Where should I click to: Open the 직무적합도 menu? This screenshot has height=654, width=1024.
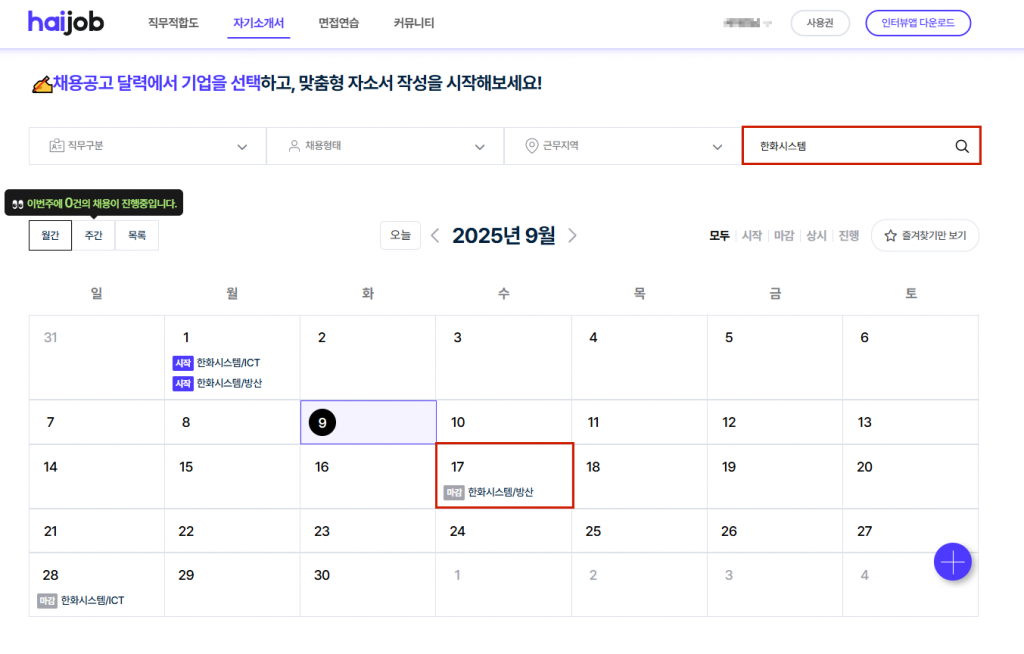click(x=173, y=23)
